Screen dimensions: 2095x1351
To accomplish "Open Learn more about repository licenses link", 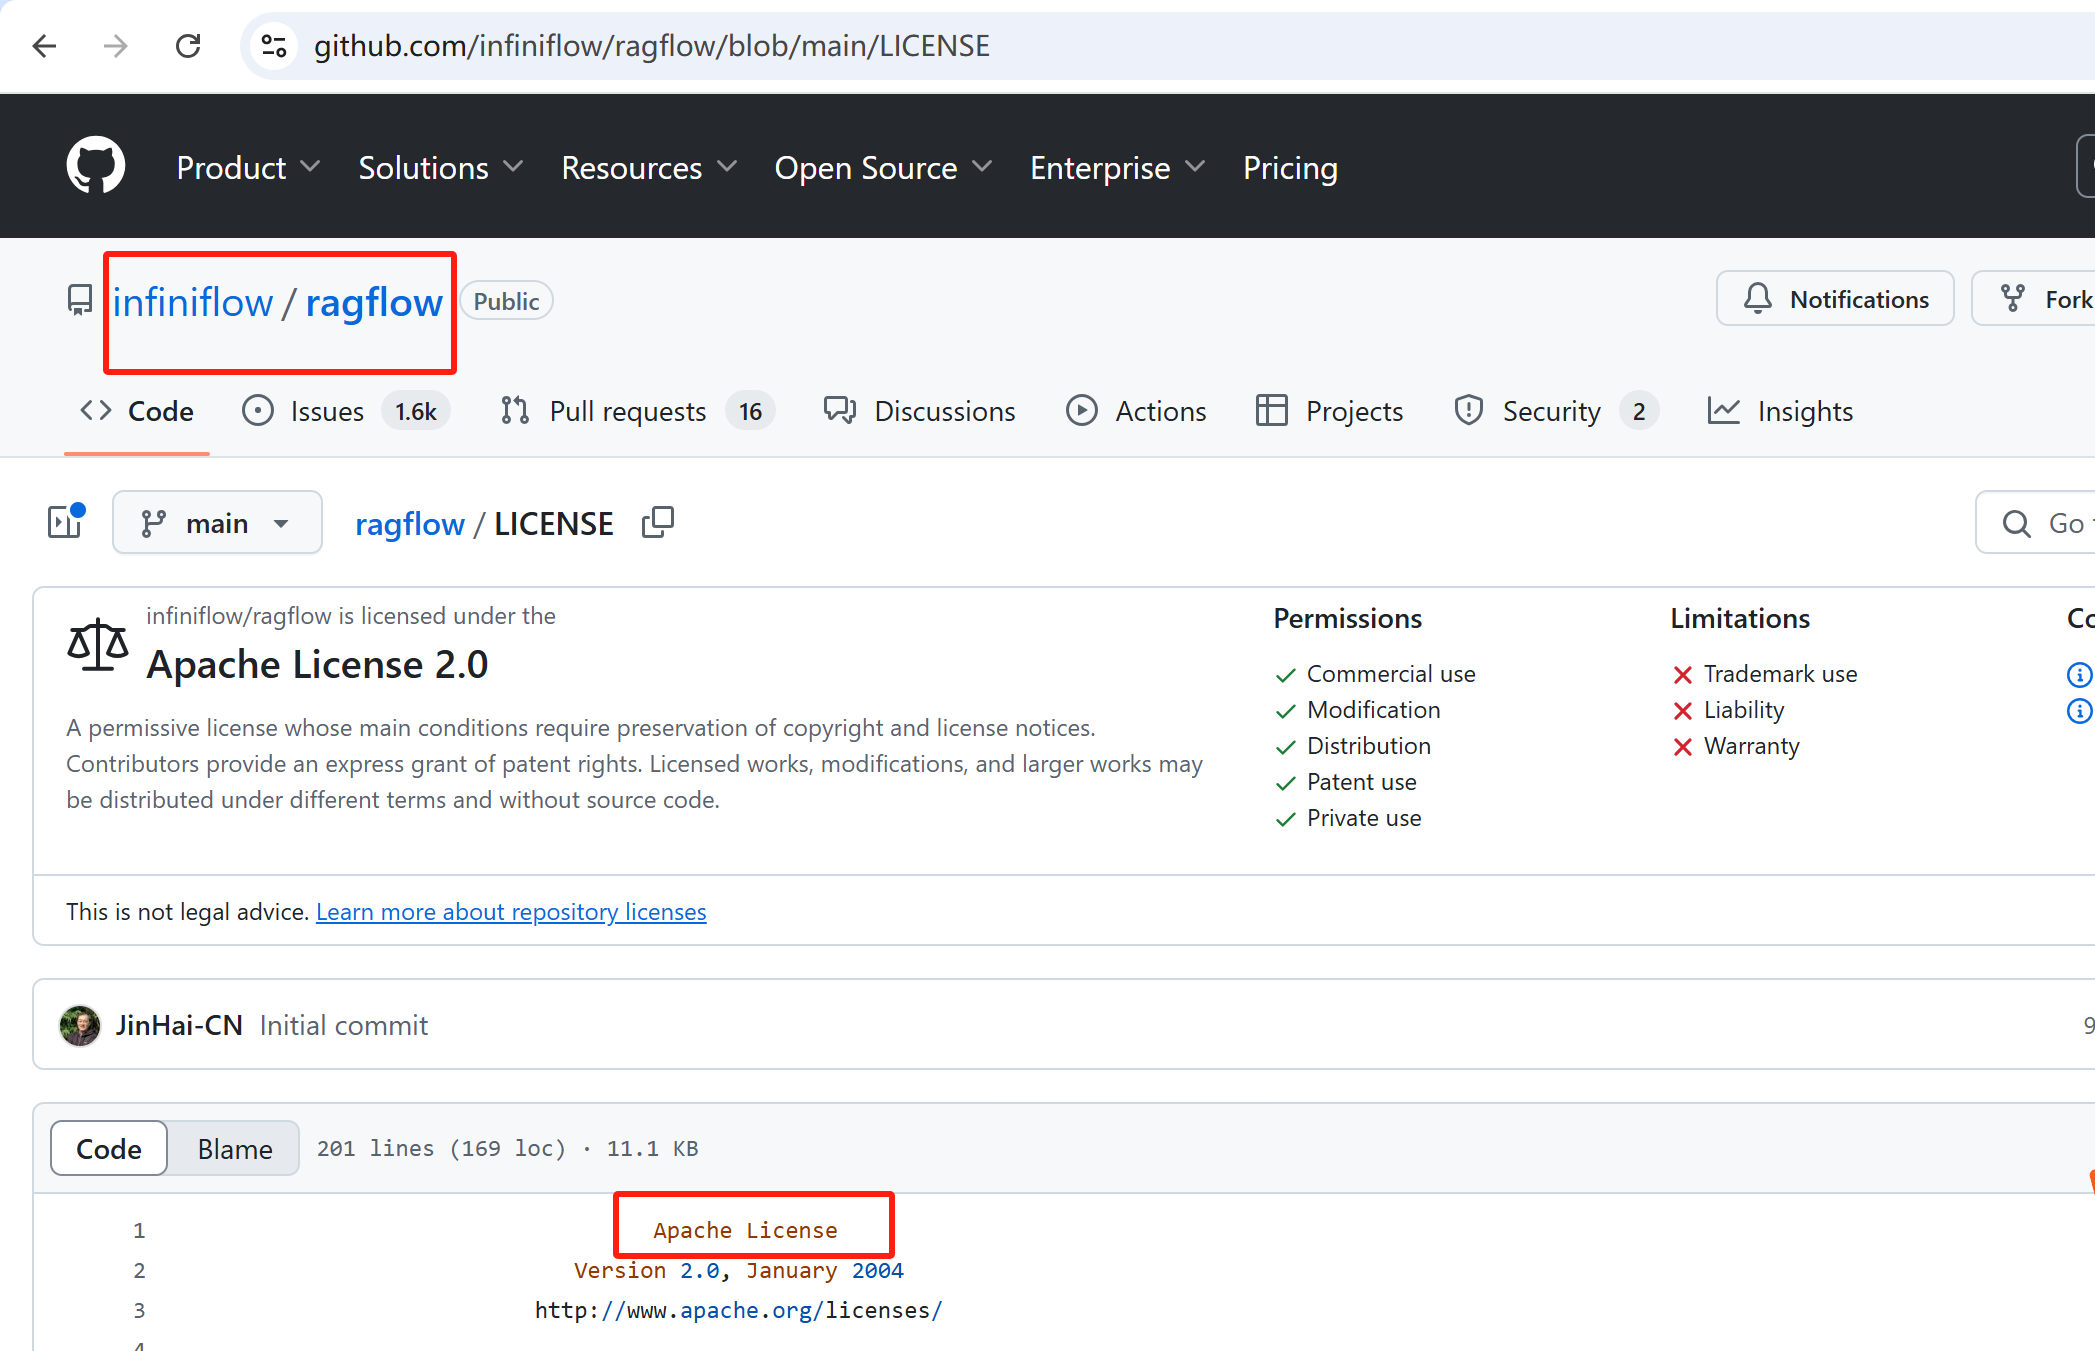I will tap(511, 912).
